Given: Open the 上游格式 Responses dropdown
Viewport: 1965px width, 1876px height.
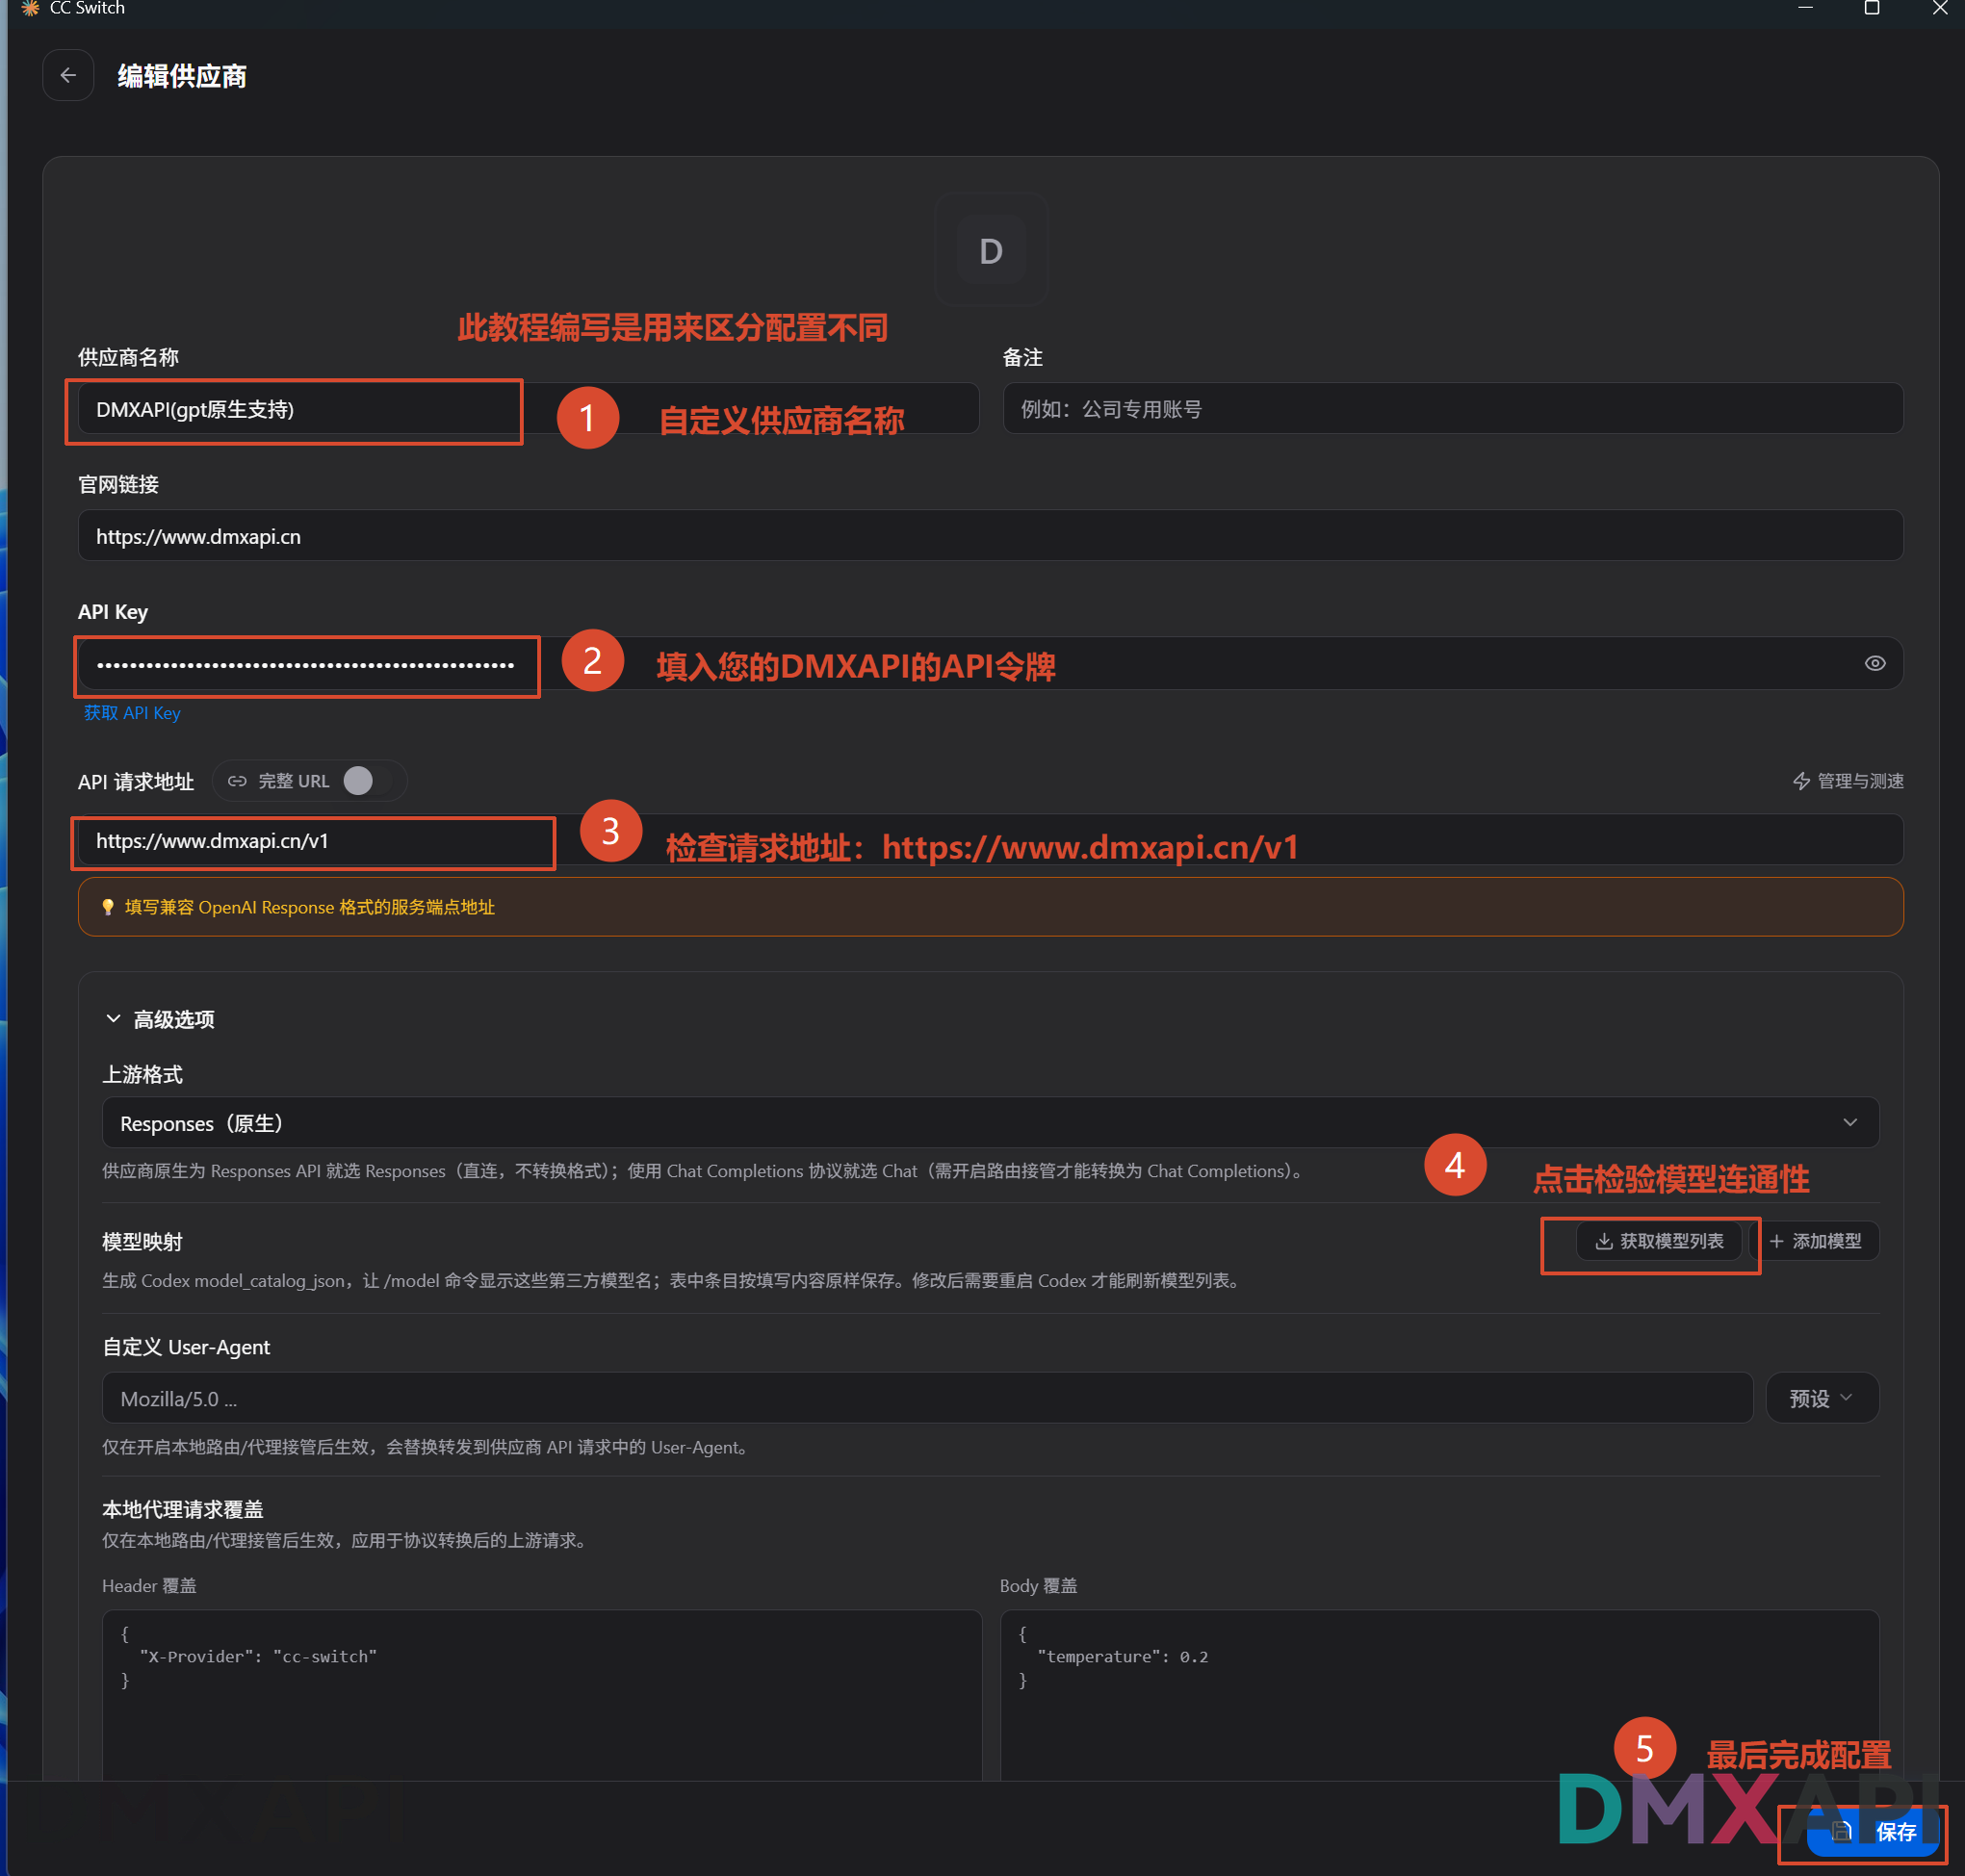Looking at the screenshot, I should tap(990, 1122).
